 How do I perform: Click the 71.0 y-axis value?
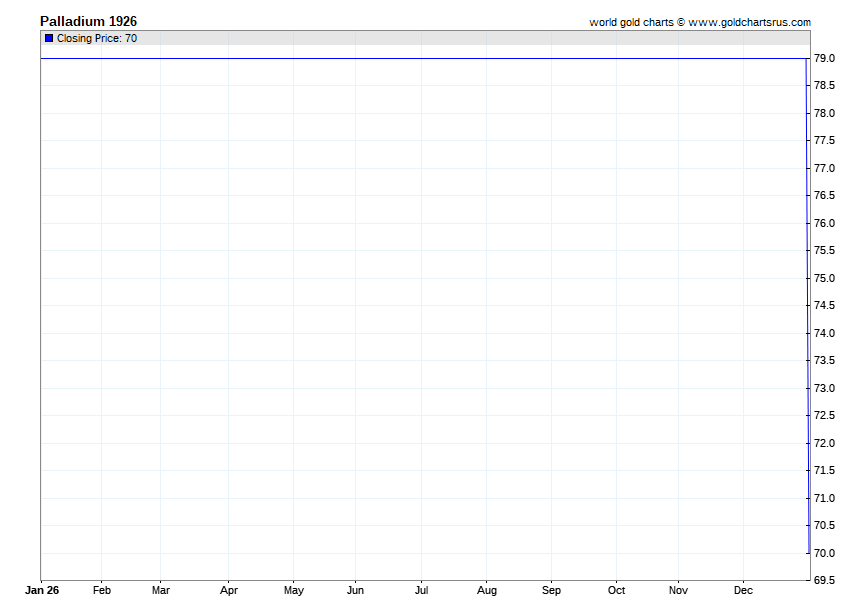825,498
